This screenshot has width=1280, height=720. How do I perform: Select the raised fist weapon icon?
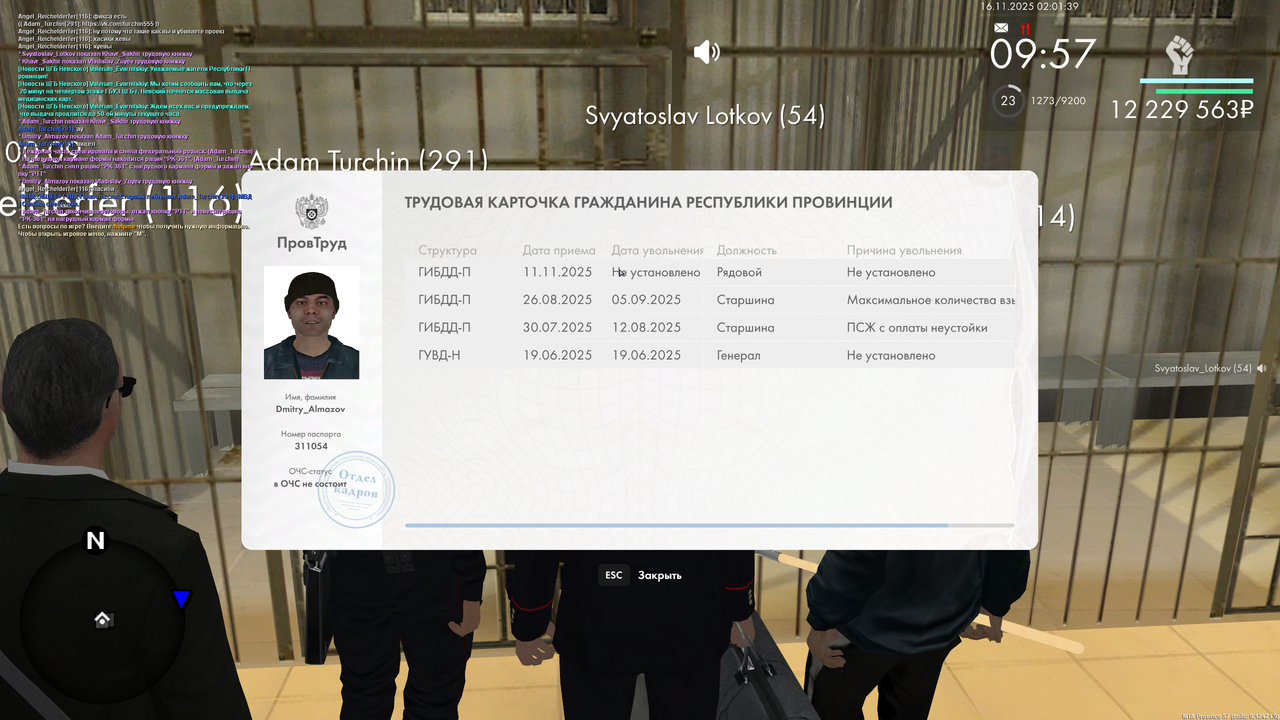coord(1180,54)
